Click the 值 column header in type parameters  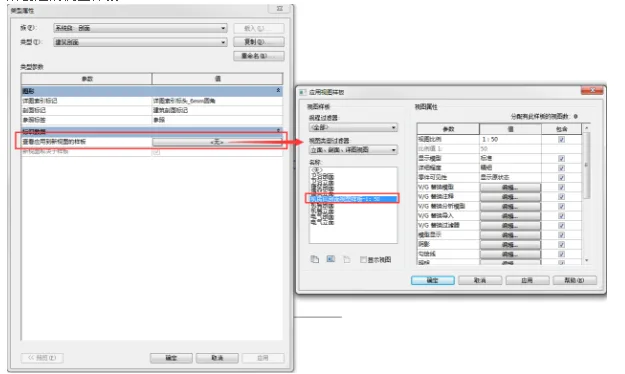pos(218,79)
